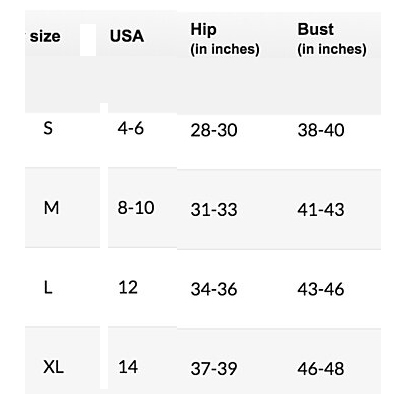Viewport: 394px width, 394px height.
Task: Click hip measurement 28-30
Action: tap(214, 130)
